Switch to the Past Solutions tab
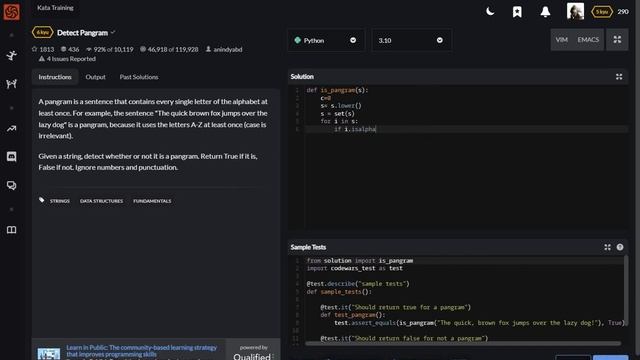Image resolution: width=640 pixels, height=360 pixels. (x=139, y=77)
